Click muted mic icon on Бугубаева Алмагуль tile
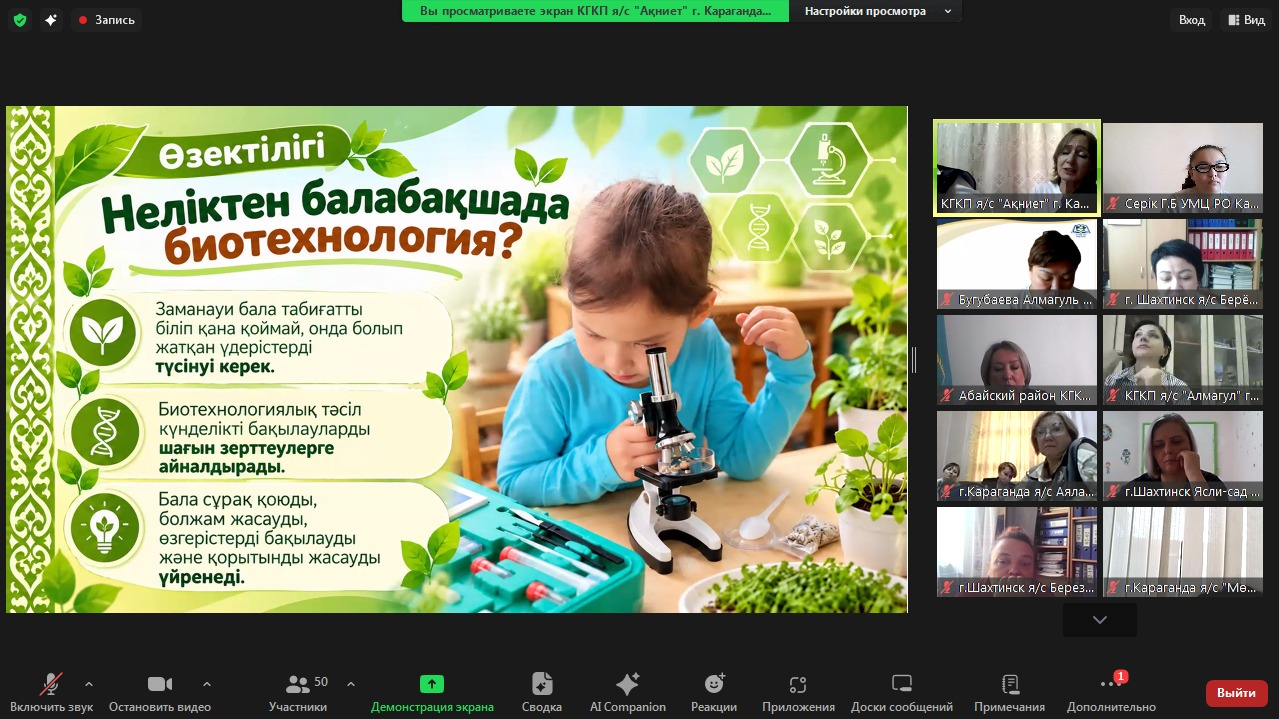The image size is (1279, 719). coord(947,300)
